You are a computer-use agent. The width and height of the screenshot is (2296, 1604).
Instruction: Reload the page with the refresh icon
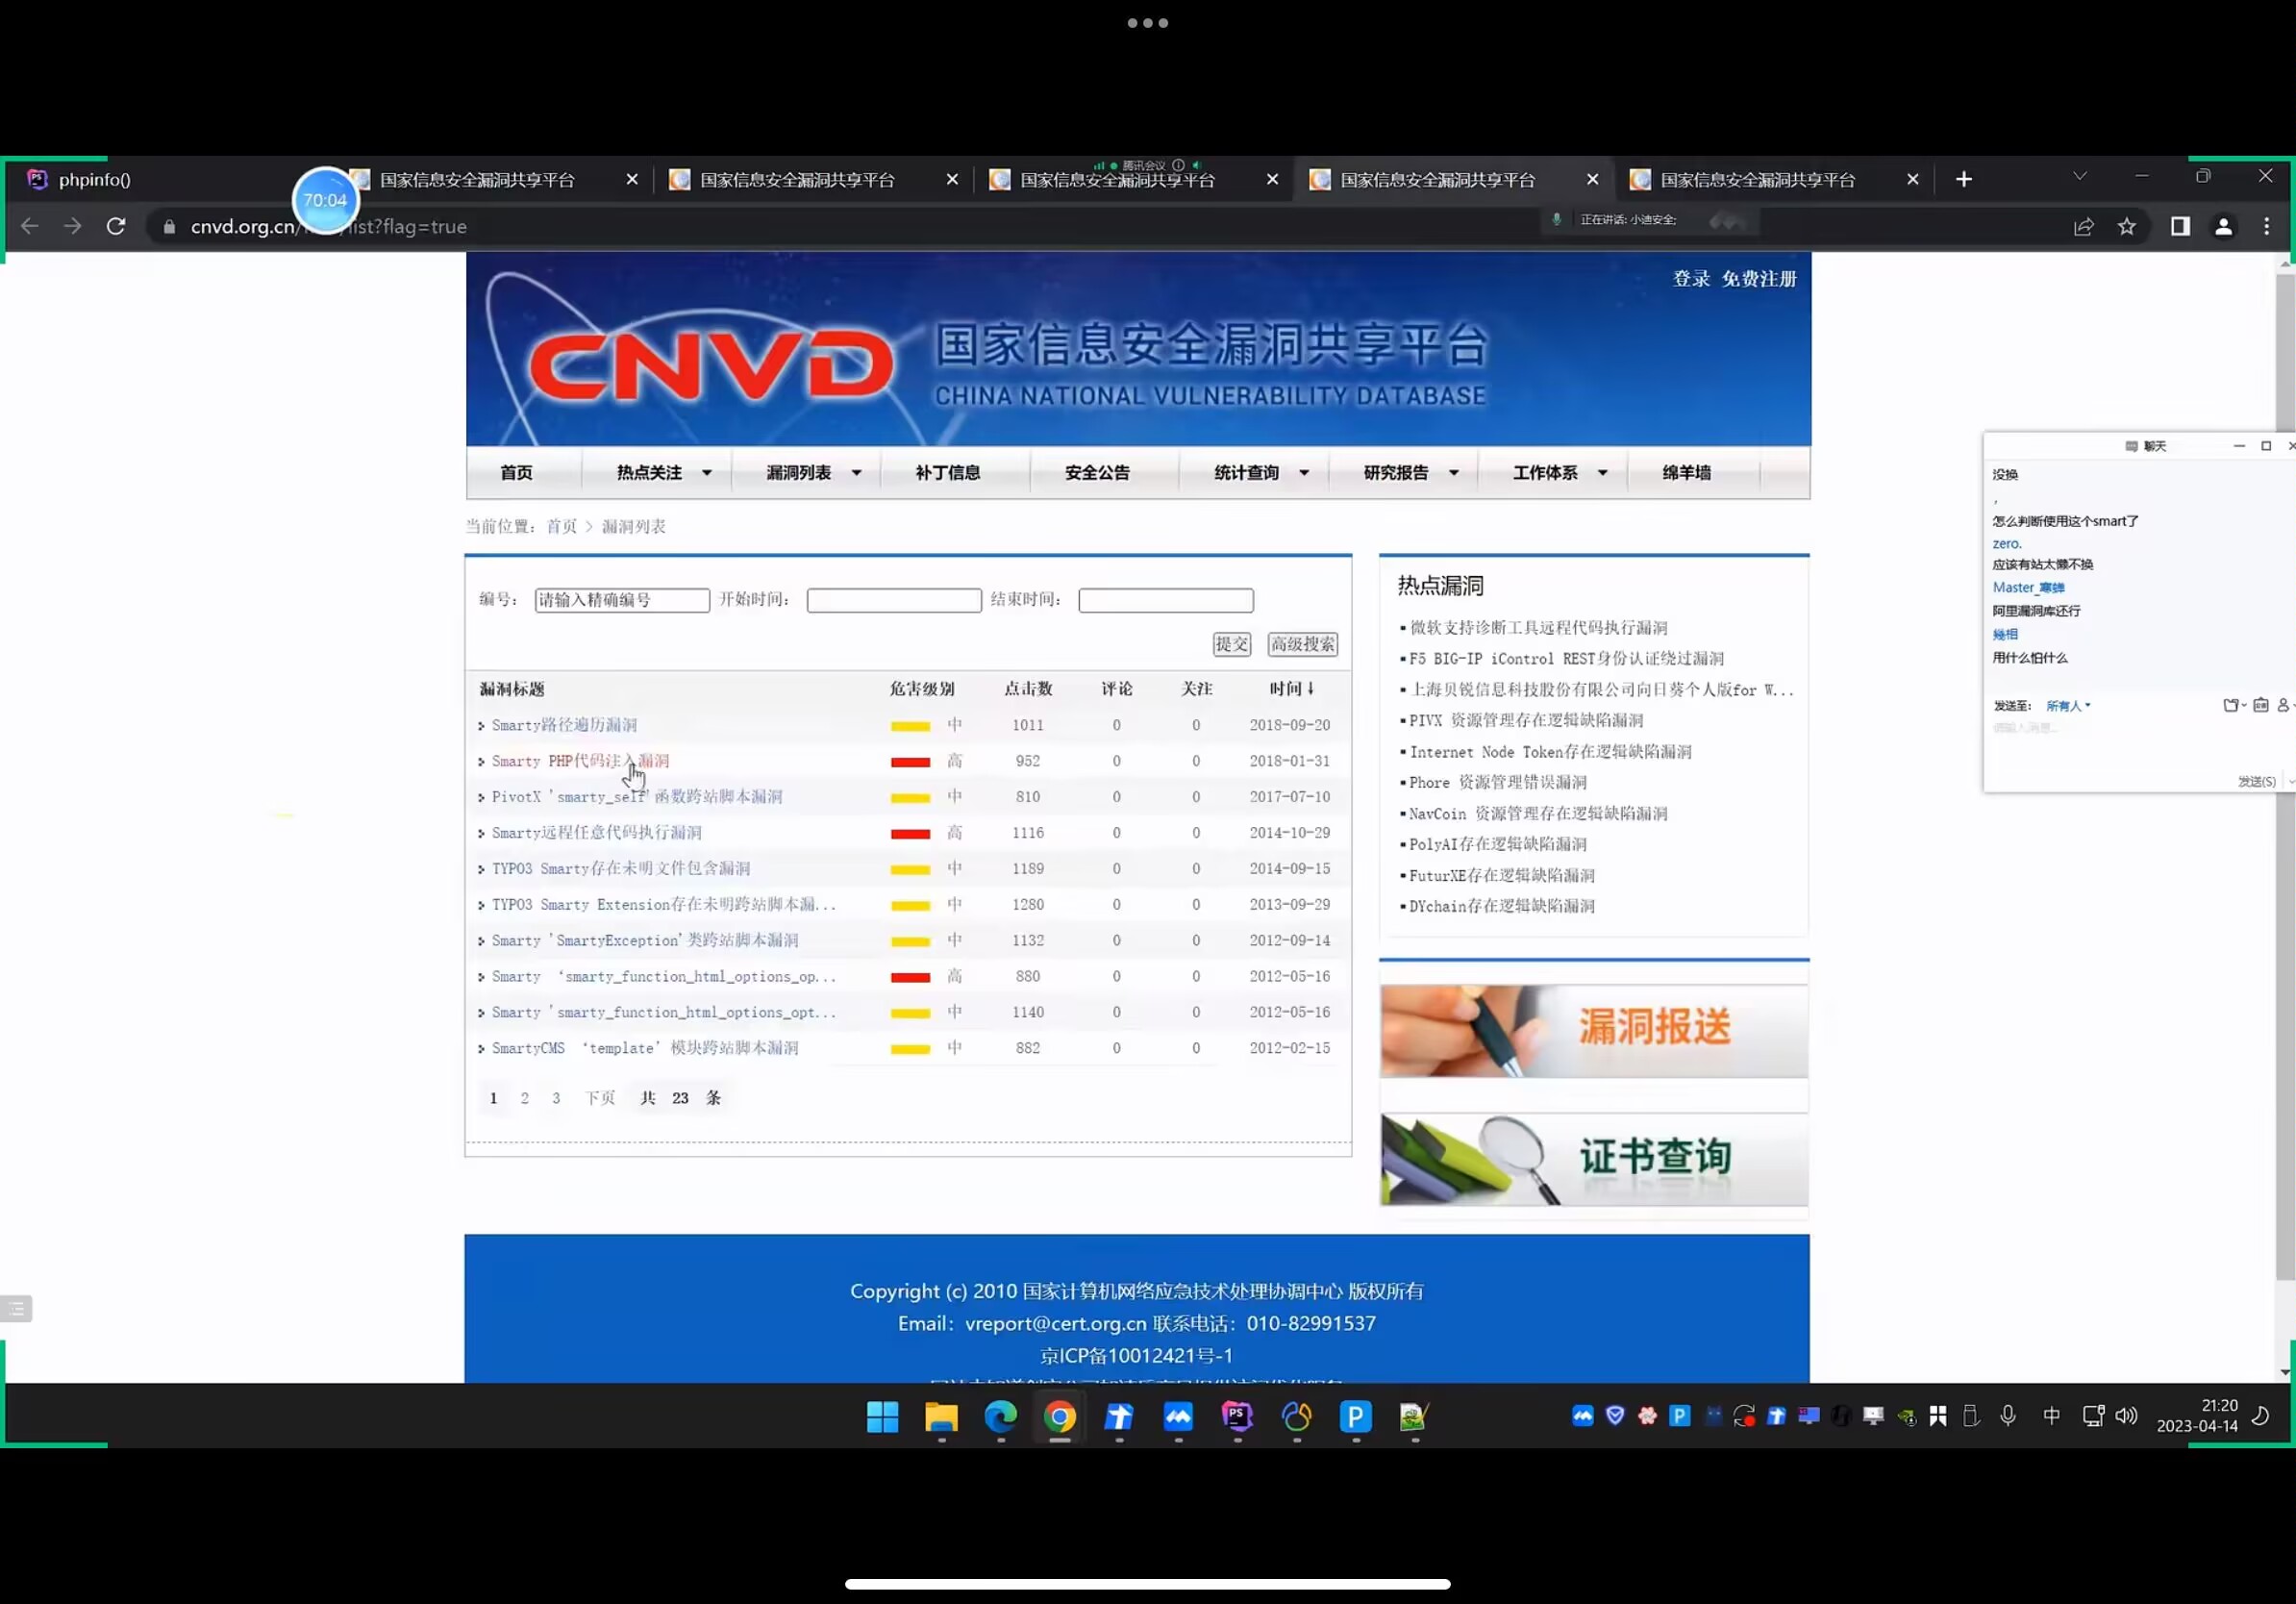pyautogui.click(x=116, y=226)
